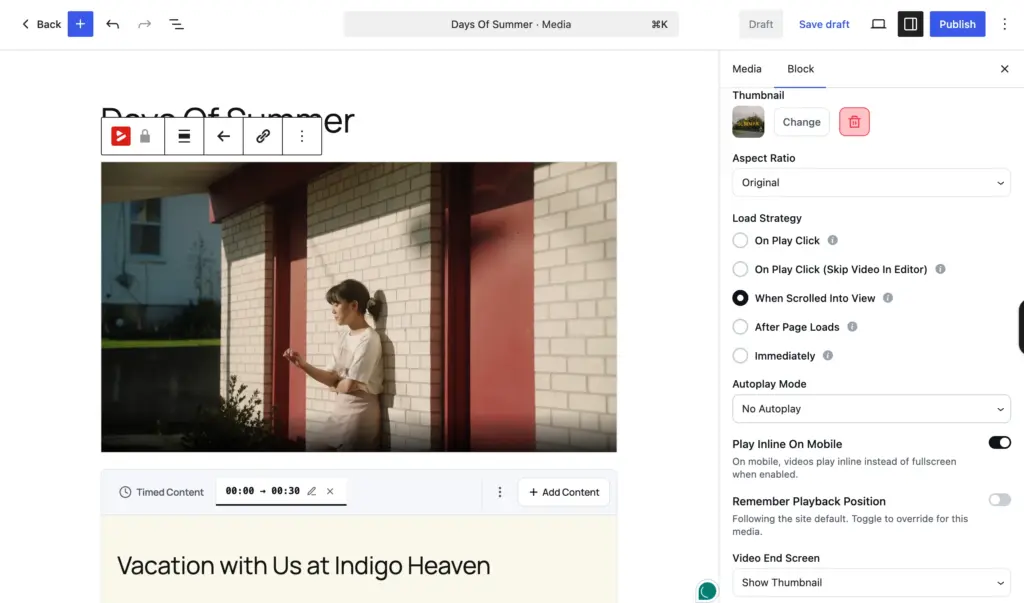The height and width of the screenshot is (603, 1024).
Task: Select the On Play Click load strategy
Action: point(740,240)
